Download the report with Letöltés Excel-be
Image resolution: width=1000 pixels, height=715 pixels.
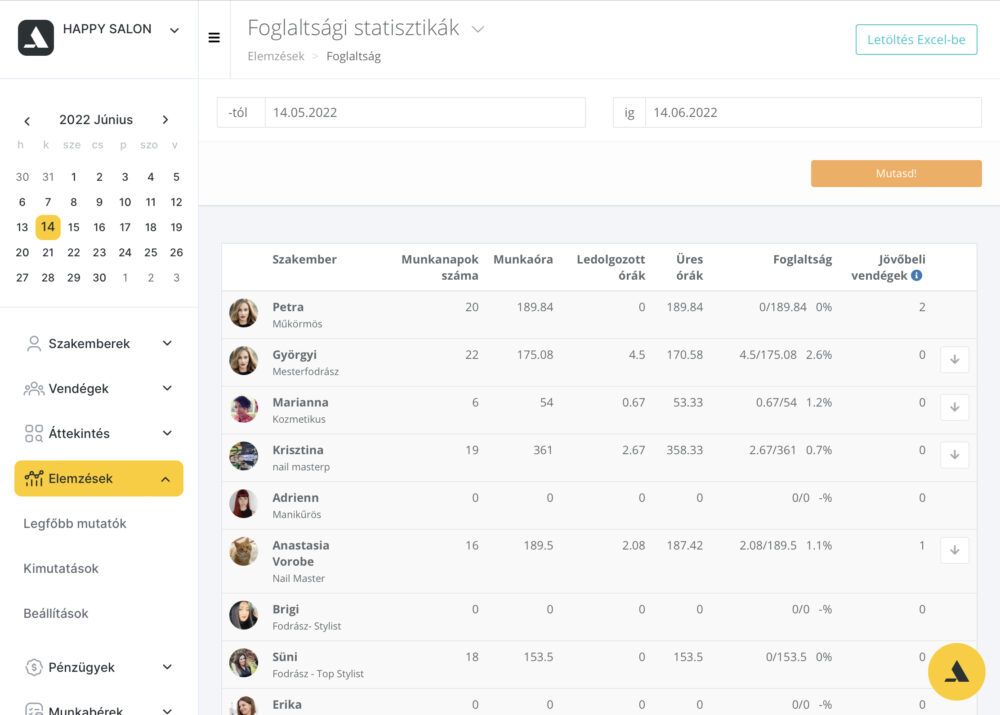[916, 40]
